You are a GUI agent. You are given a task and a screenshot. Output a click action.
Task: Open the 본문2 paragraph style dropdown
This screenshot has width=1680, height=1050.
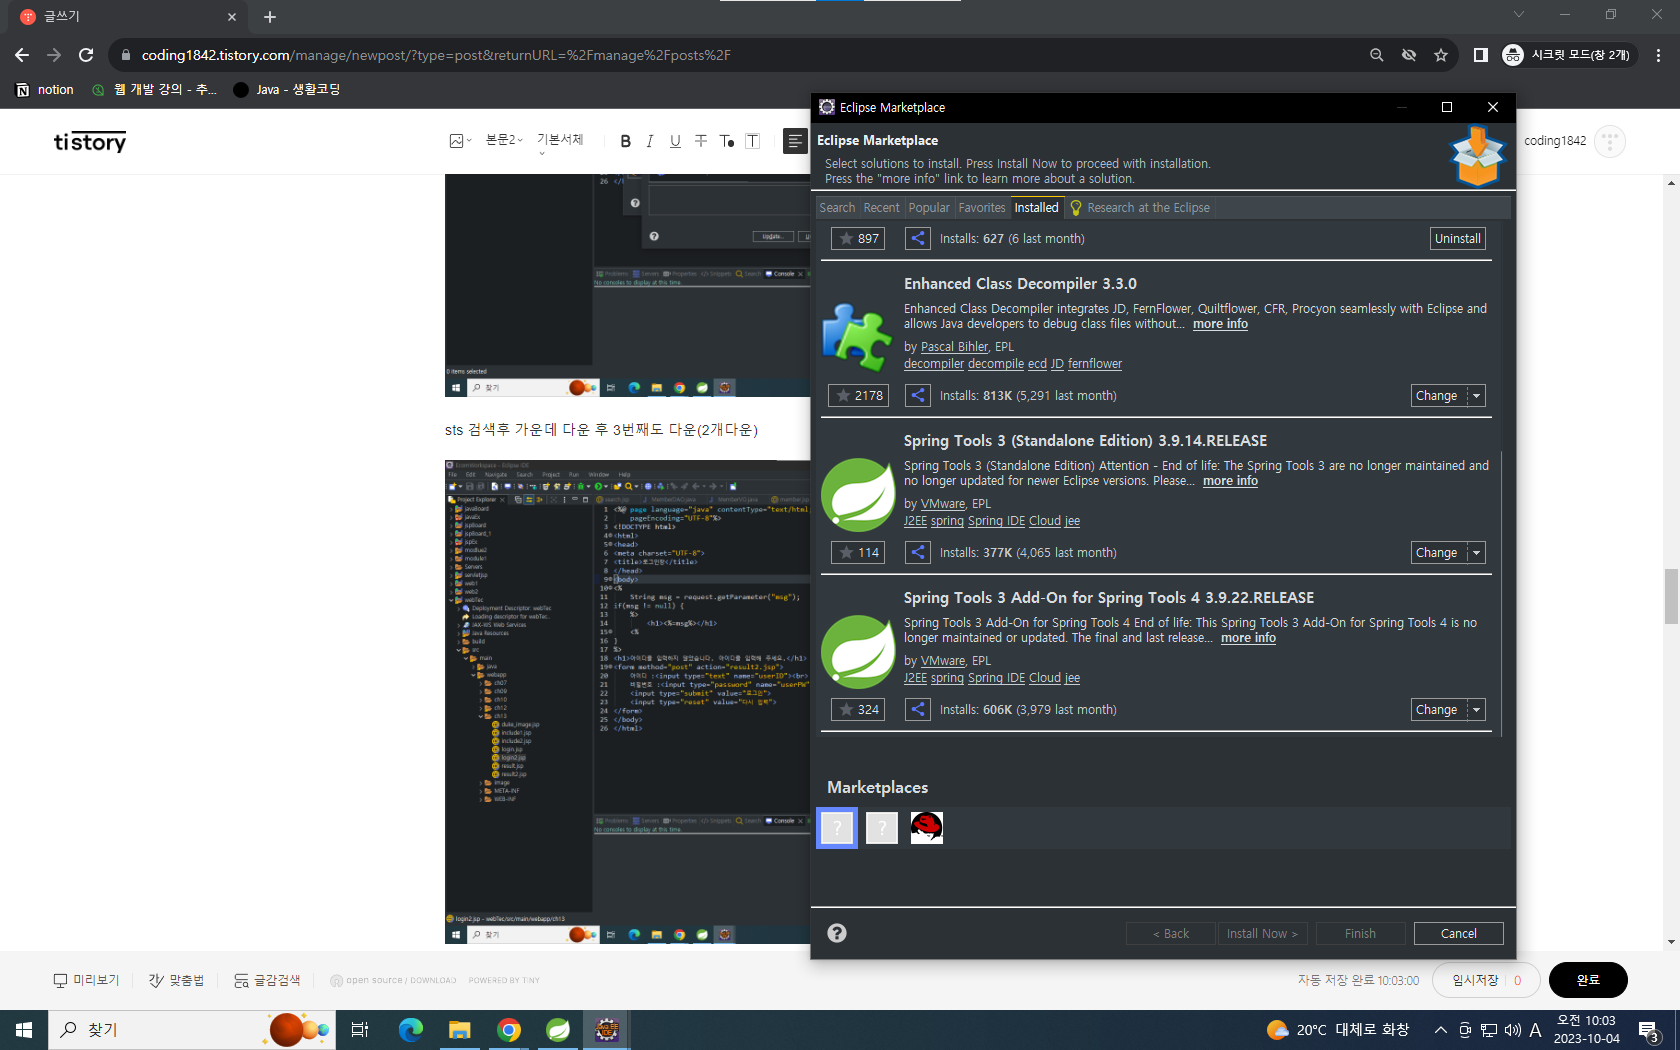[x=504, y=140]
